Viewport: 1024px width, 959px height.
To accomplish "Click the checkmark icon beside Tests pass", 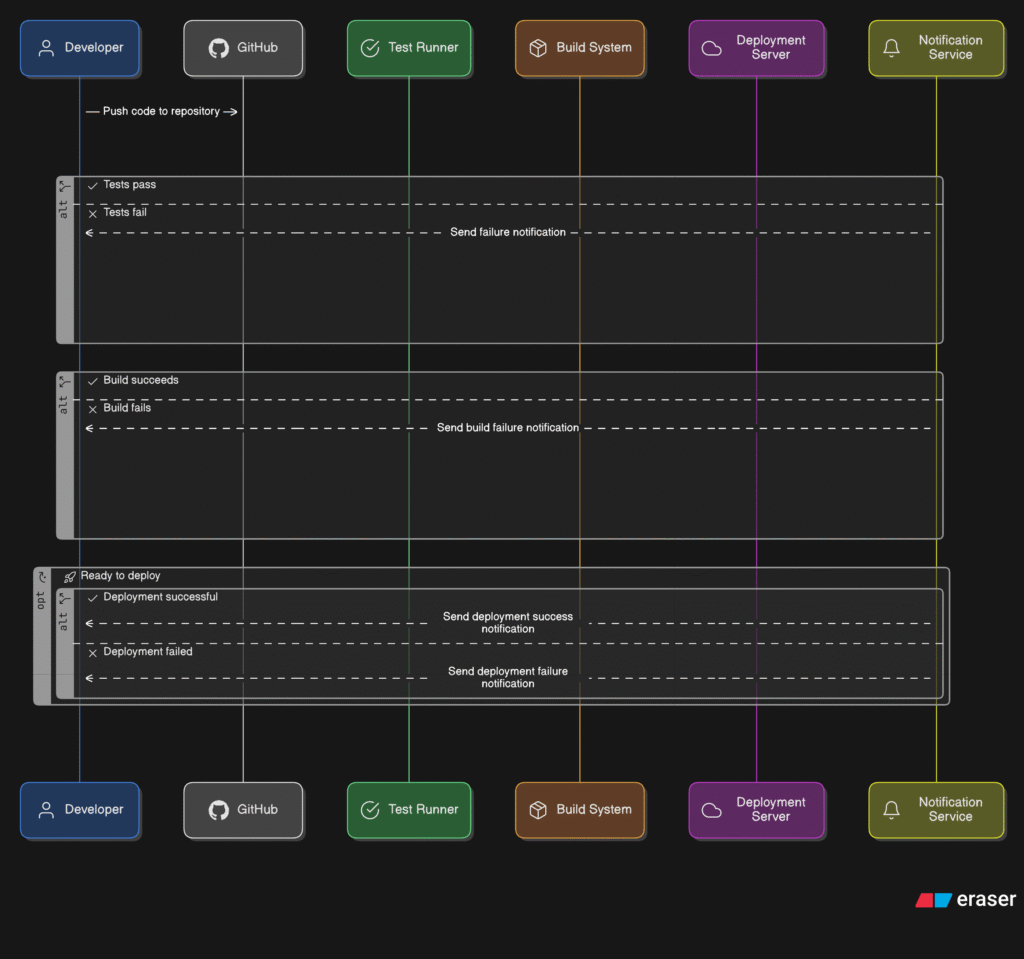I will tap(93, 186).
